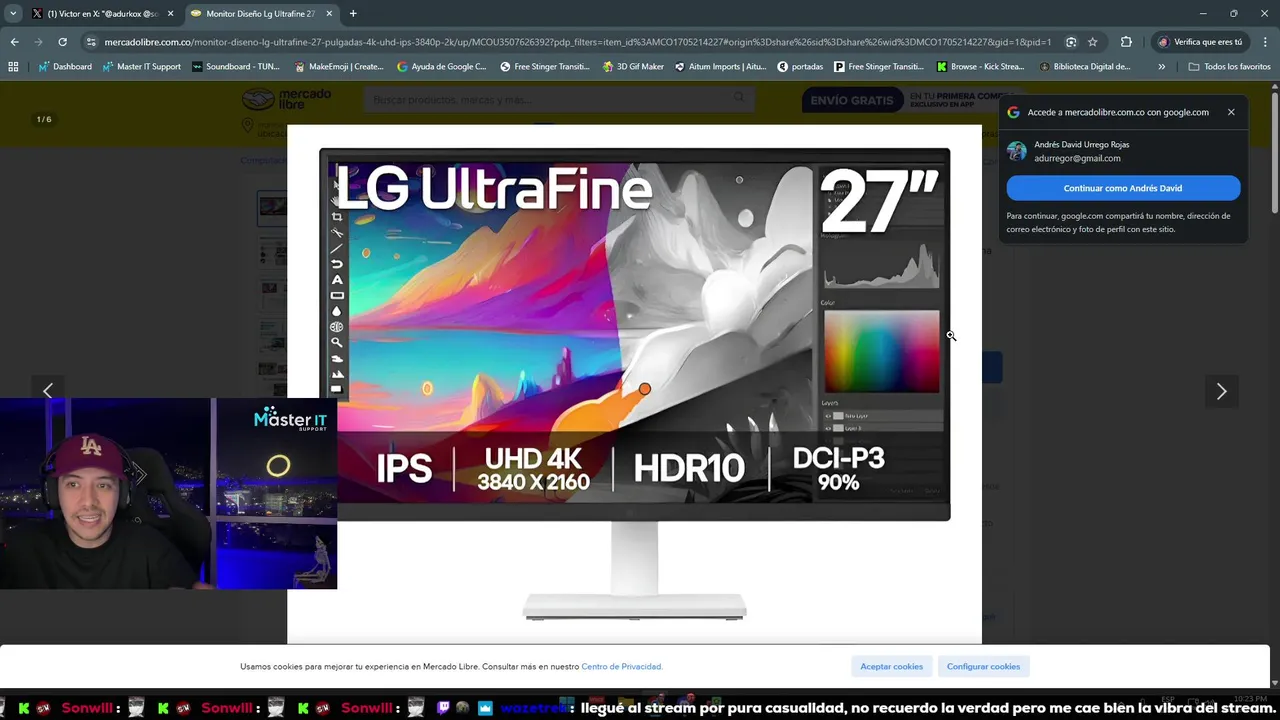1280x720 pixels.
Task: Click Configurar cookies
Action: (984, 666)
